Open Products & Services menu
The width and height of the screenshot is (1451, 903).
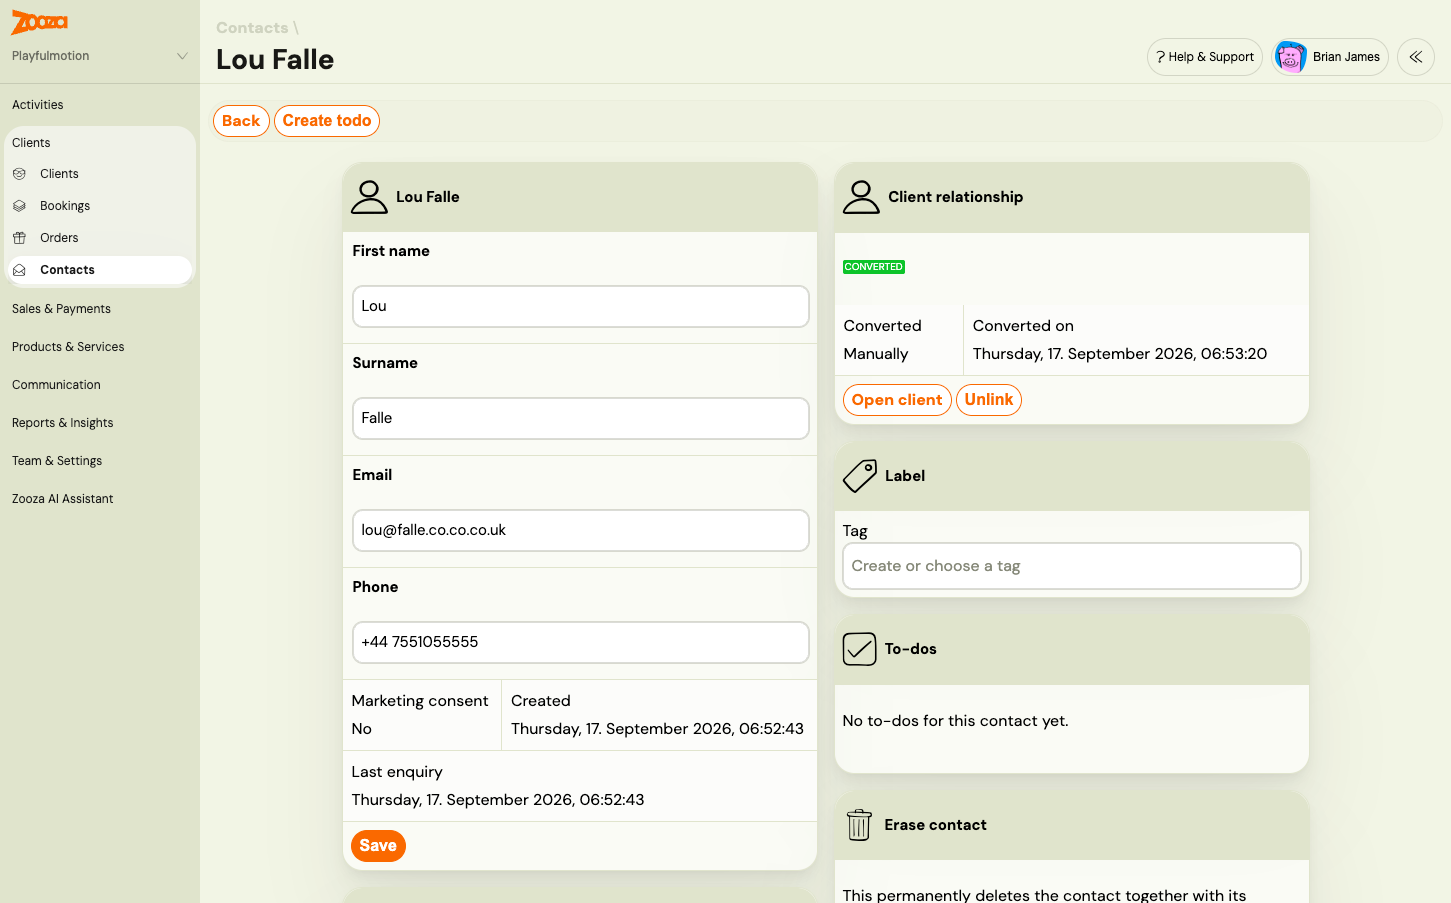click(x=68, y=347)
